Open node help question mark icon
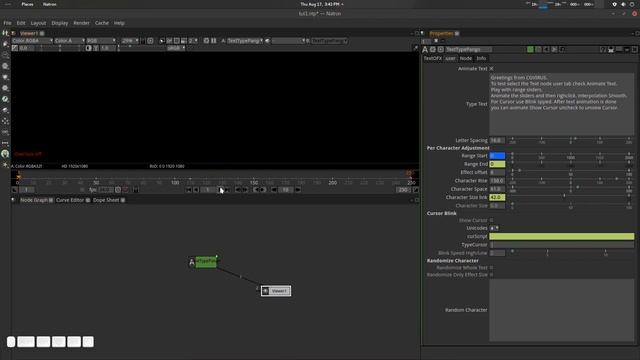The width and height of the screenshot is (640, 360). [603, 49]
